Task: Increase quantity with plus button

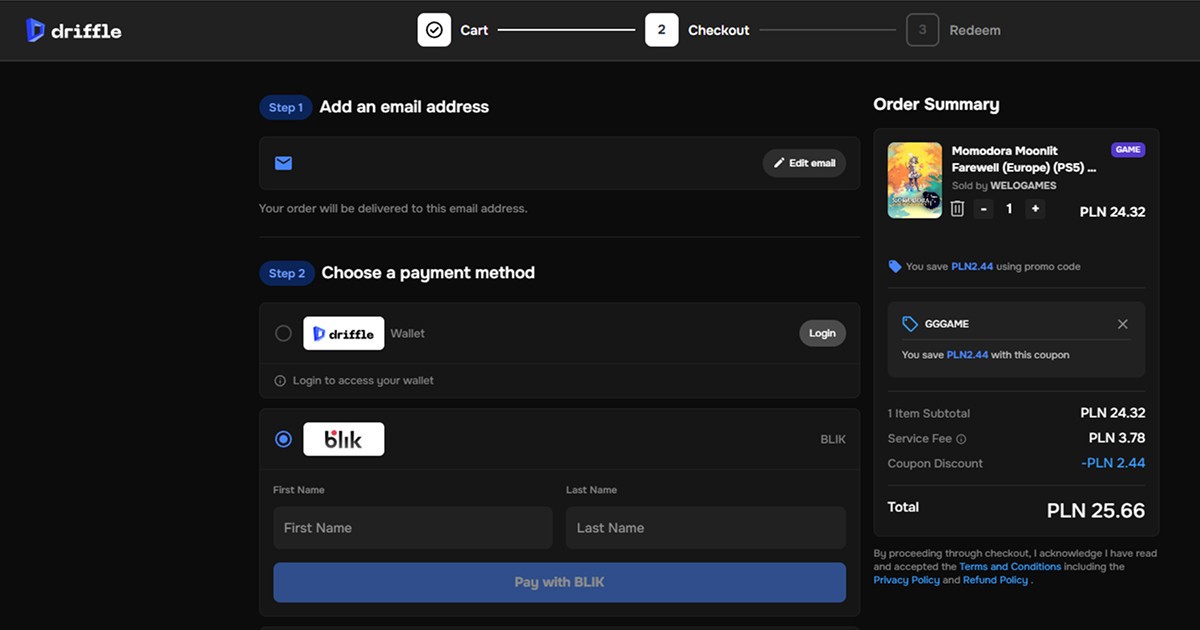Action: pos(1035,208)
